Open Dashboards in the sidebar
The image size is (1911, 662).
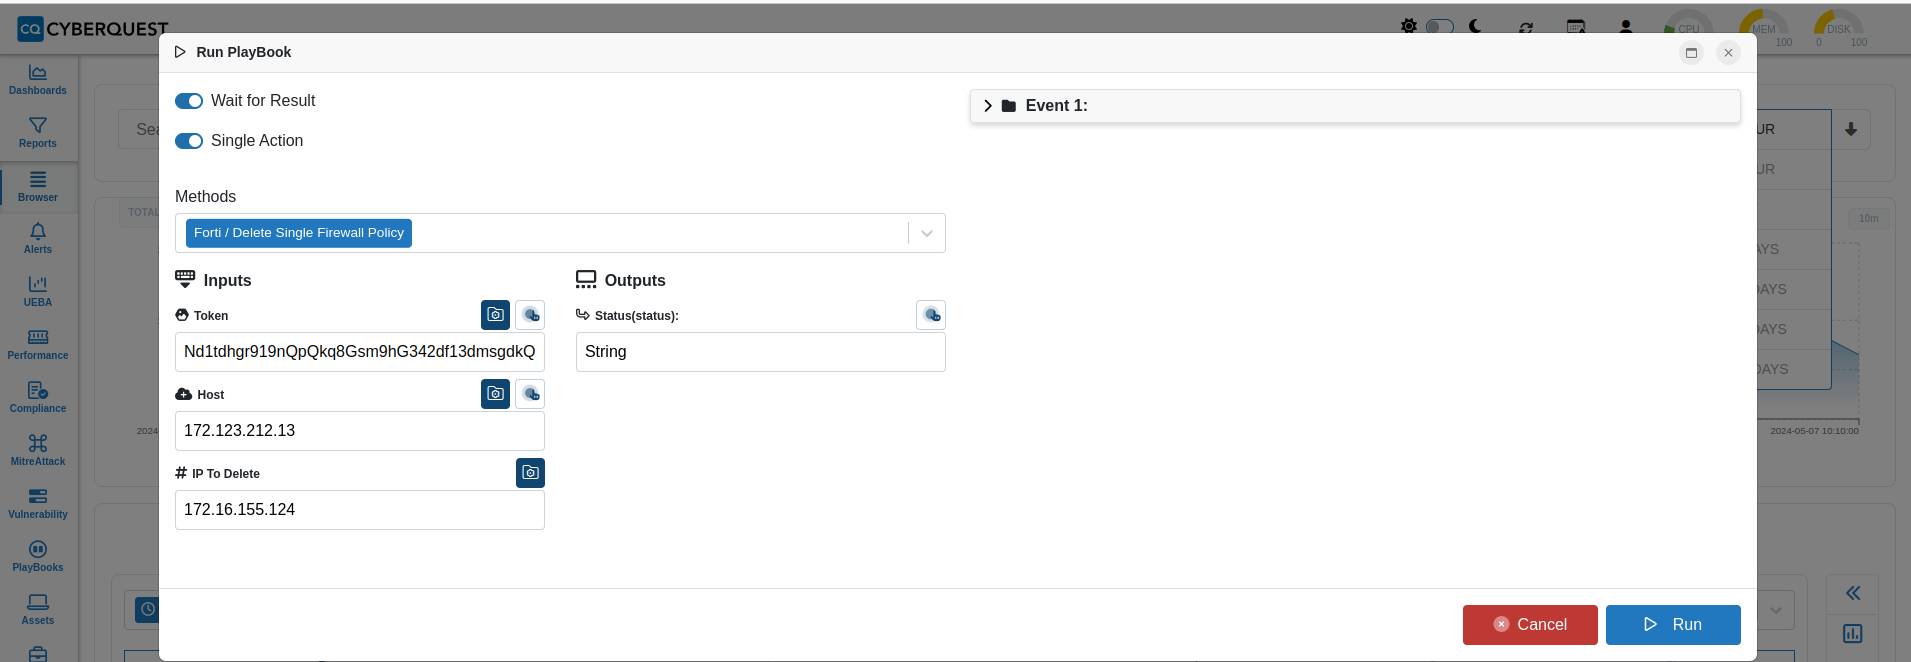[x=38, y=80]
